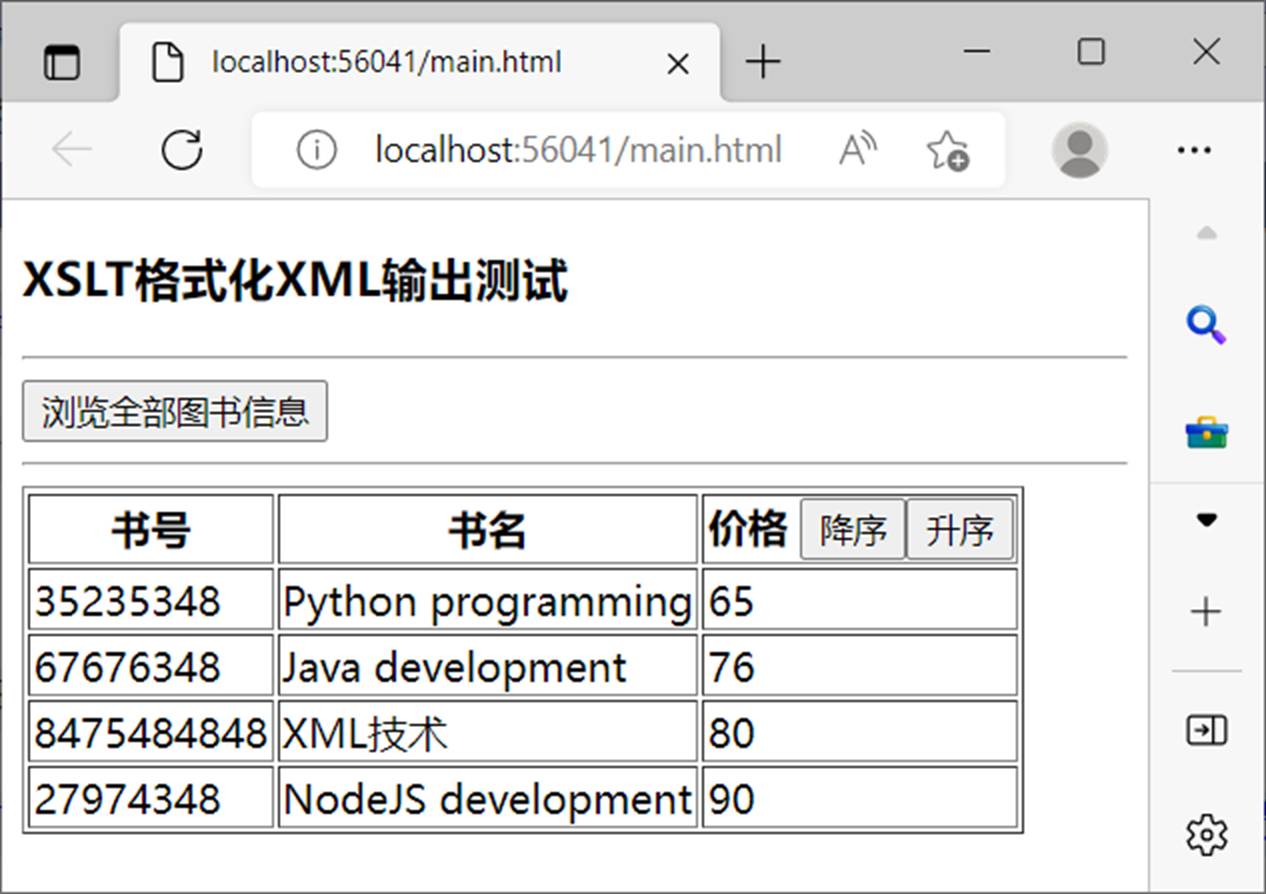The image size is (1266, 894).
Task: Minimize the browser window
Action: tap(977, 51)
